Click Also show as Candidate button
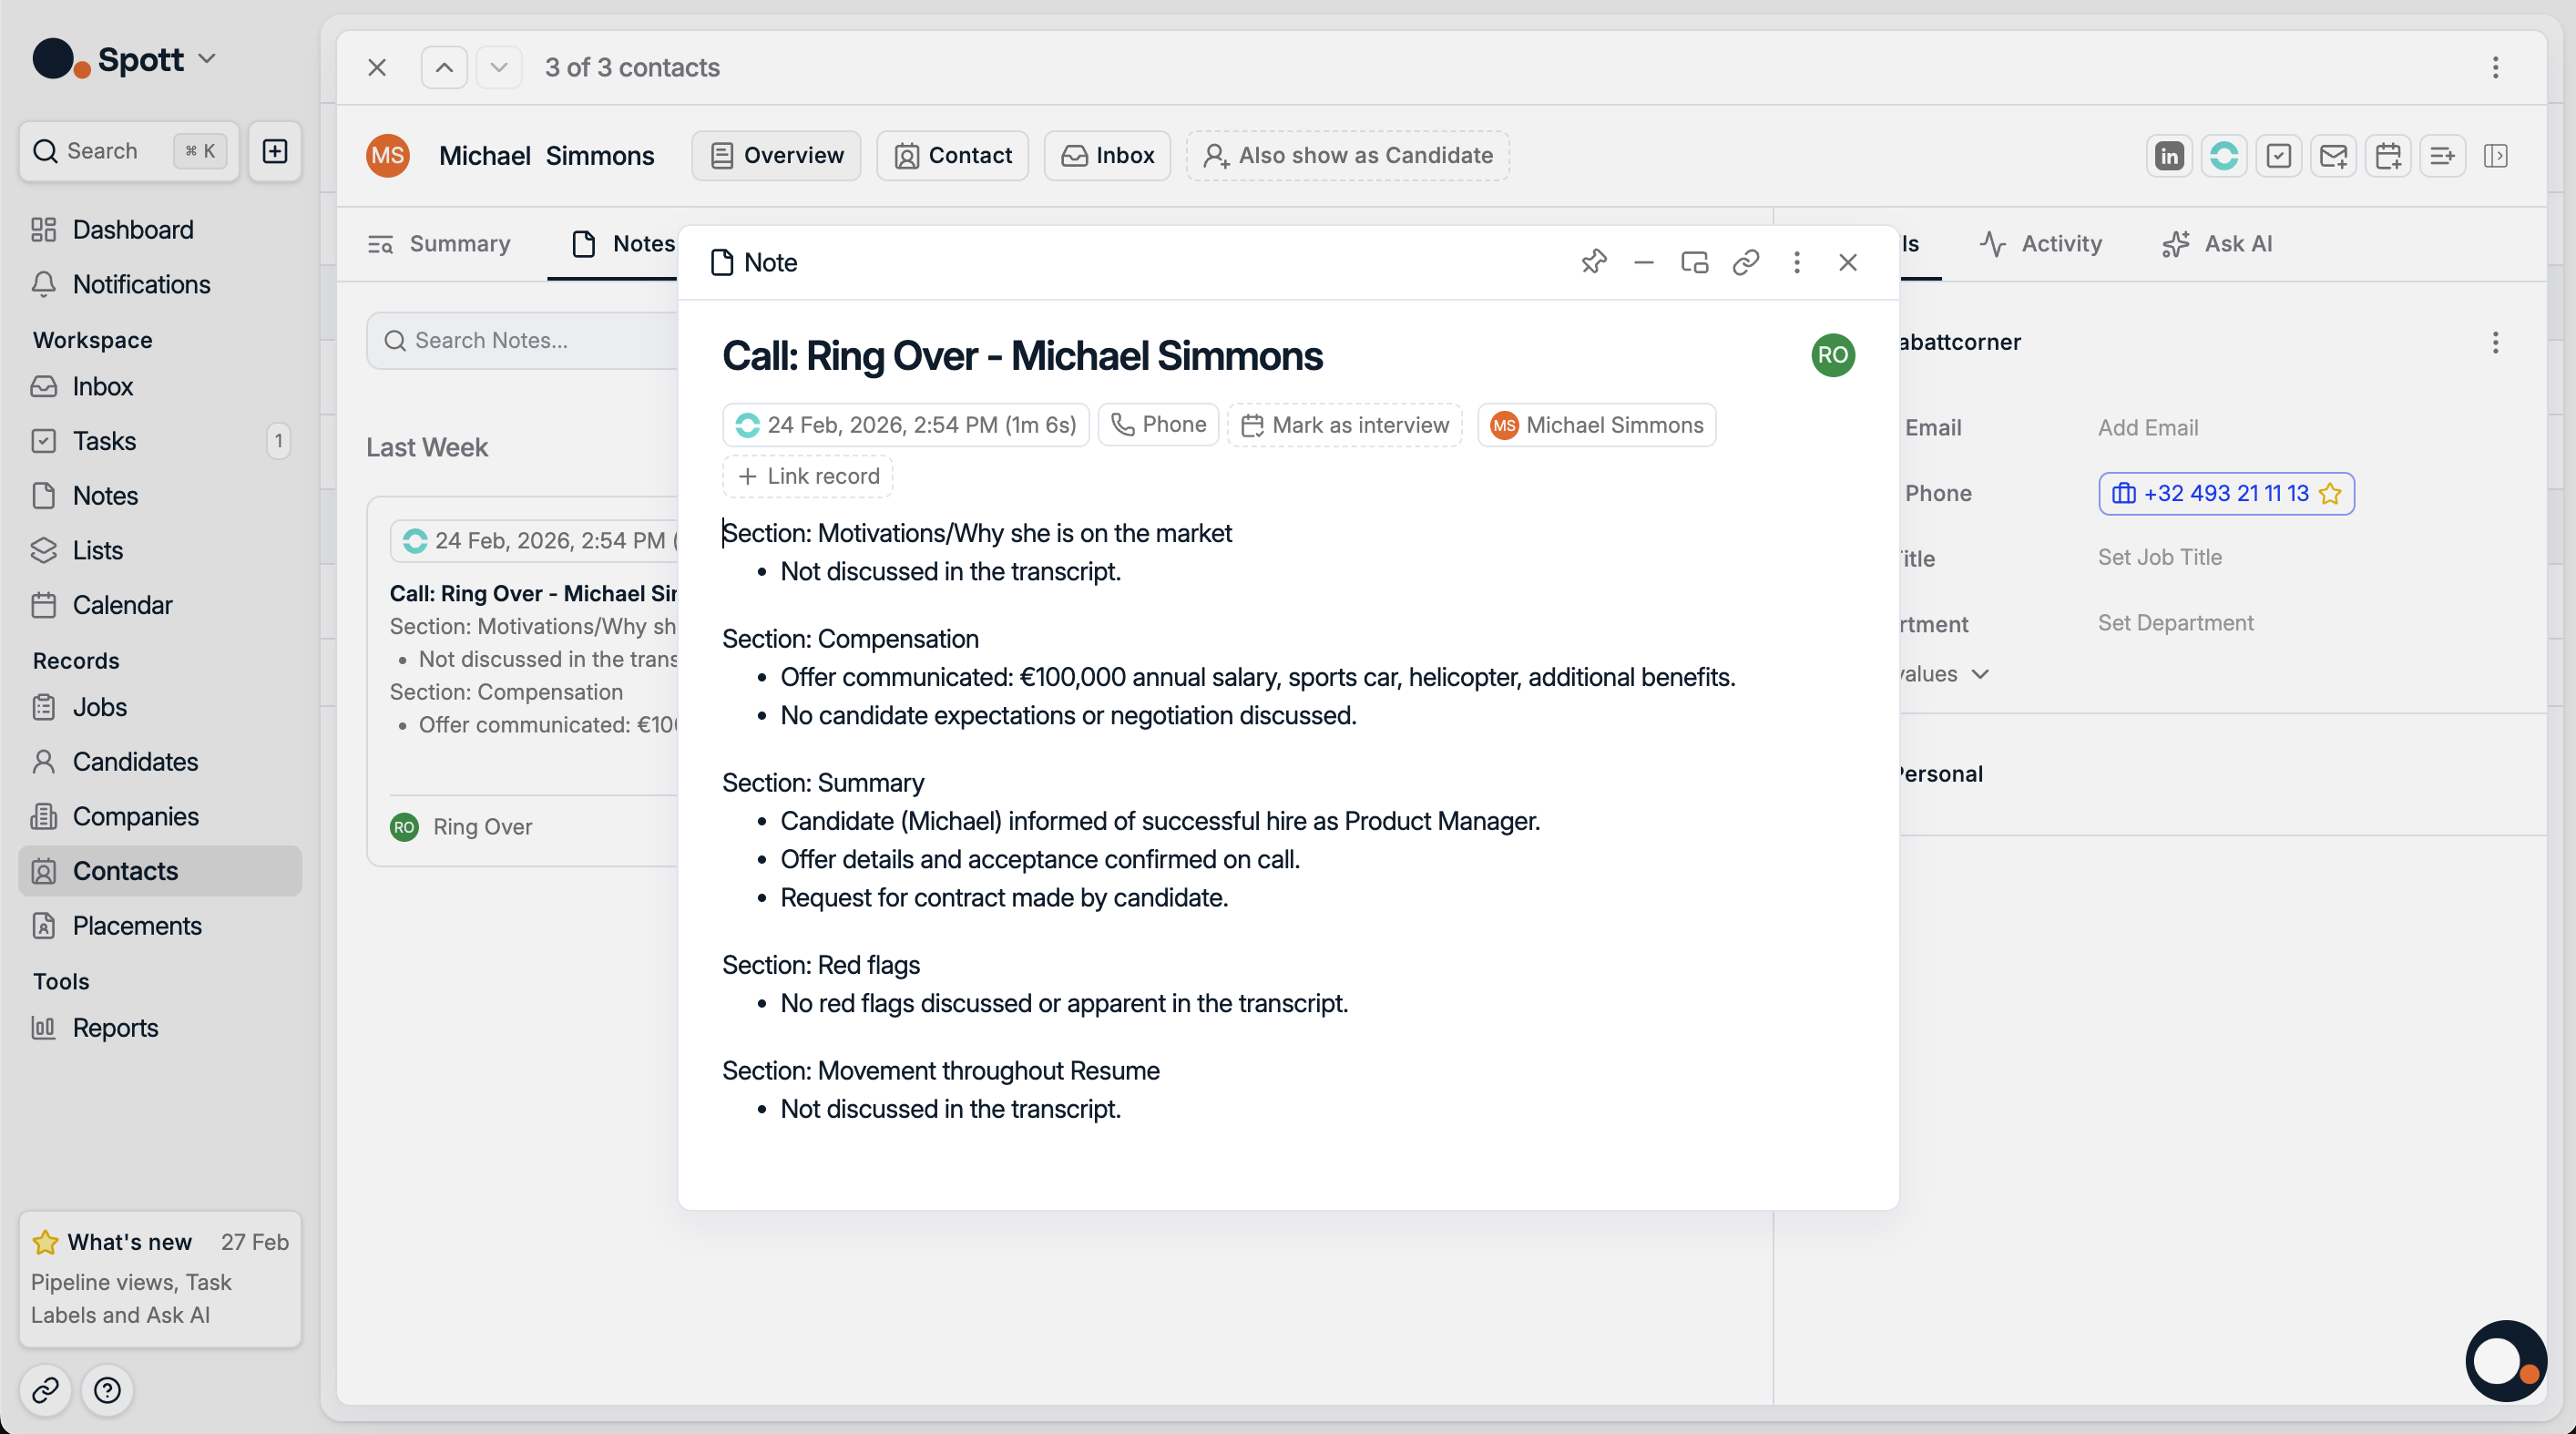The image size is (2576, 1434). 1347,156
